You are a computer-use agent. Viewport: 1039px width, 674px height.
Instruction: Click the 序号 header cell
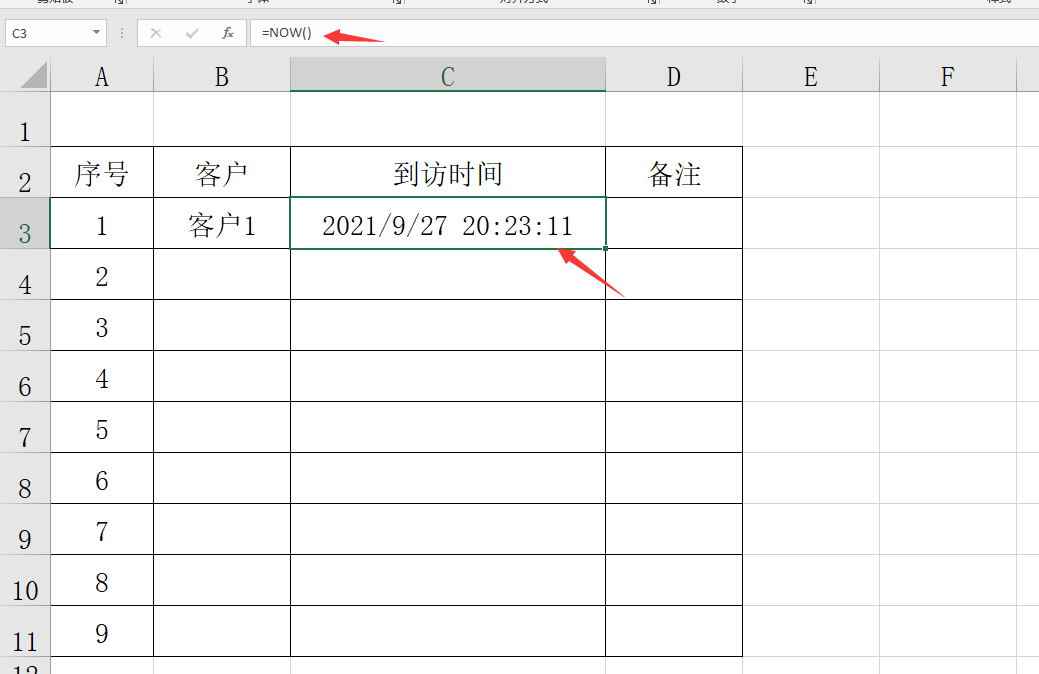click(102, 172)
